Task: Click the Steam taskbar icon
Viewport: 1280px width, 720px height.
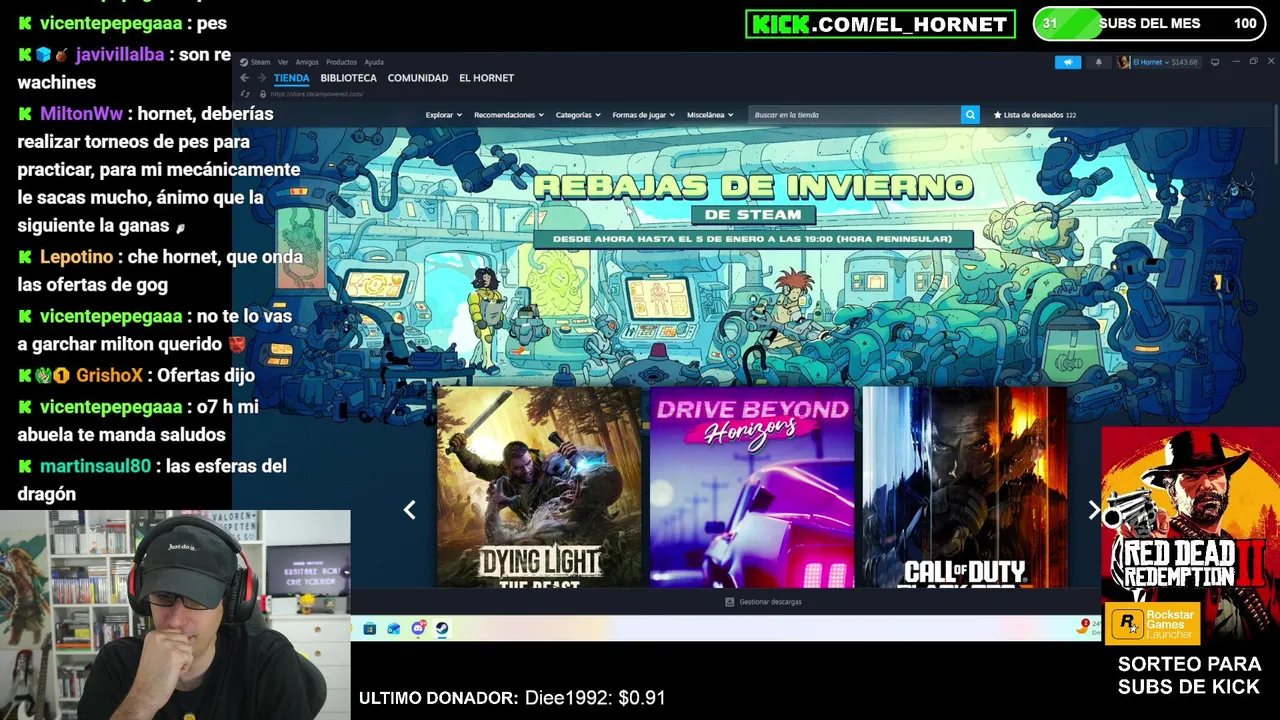Action: [x=442, y=629]
